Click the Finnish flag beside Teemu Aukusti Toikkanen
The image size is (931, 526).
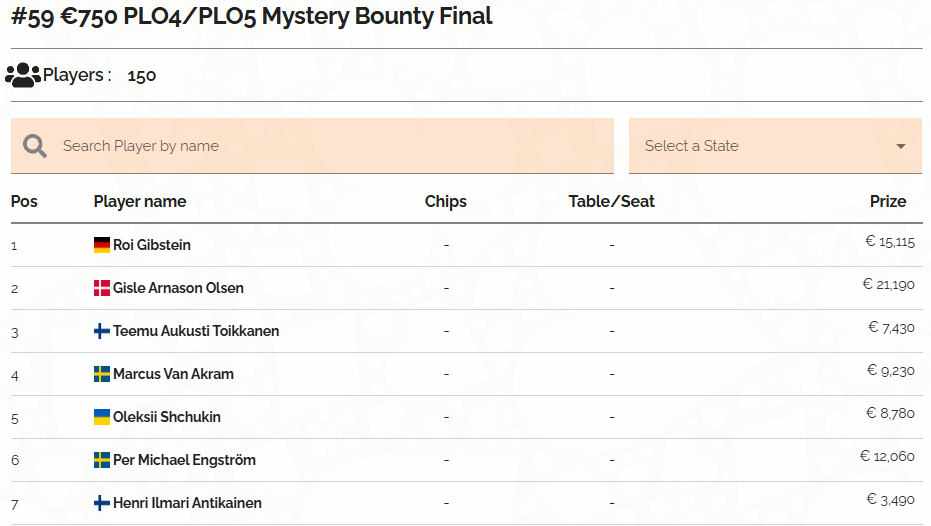[102, 331]
